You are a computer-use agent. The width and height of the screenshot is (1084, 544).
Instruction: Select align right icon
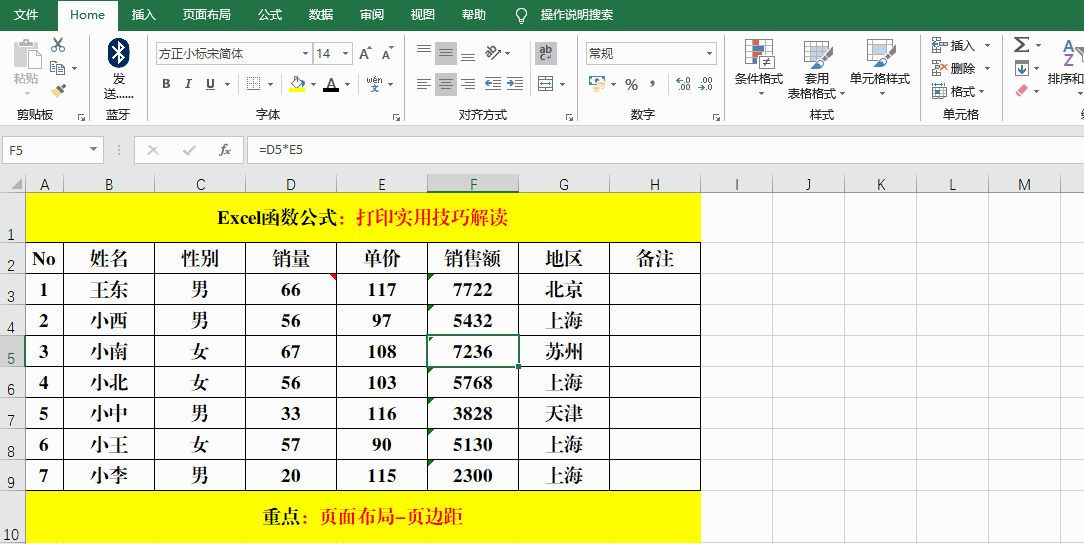click(x=468, y=84)
